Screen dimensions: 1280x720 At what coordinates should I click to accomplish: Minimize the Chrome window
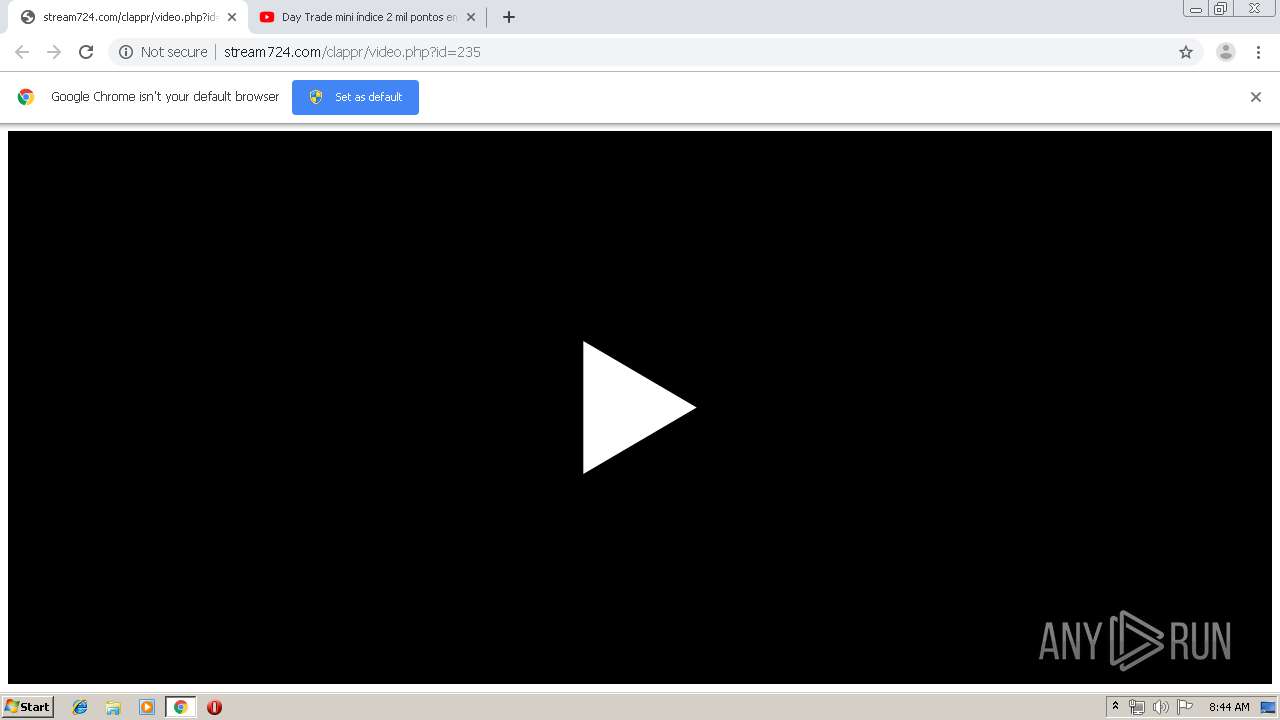click(1195, 8)
